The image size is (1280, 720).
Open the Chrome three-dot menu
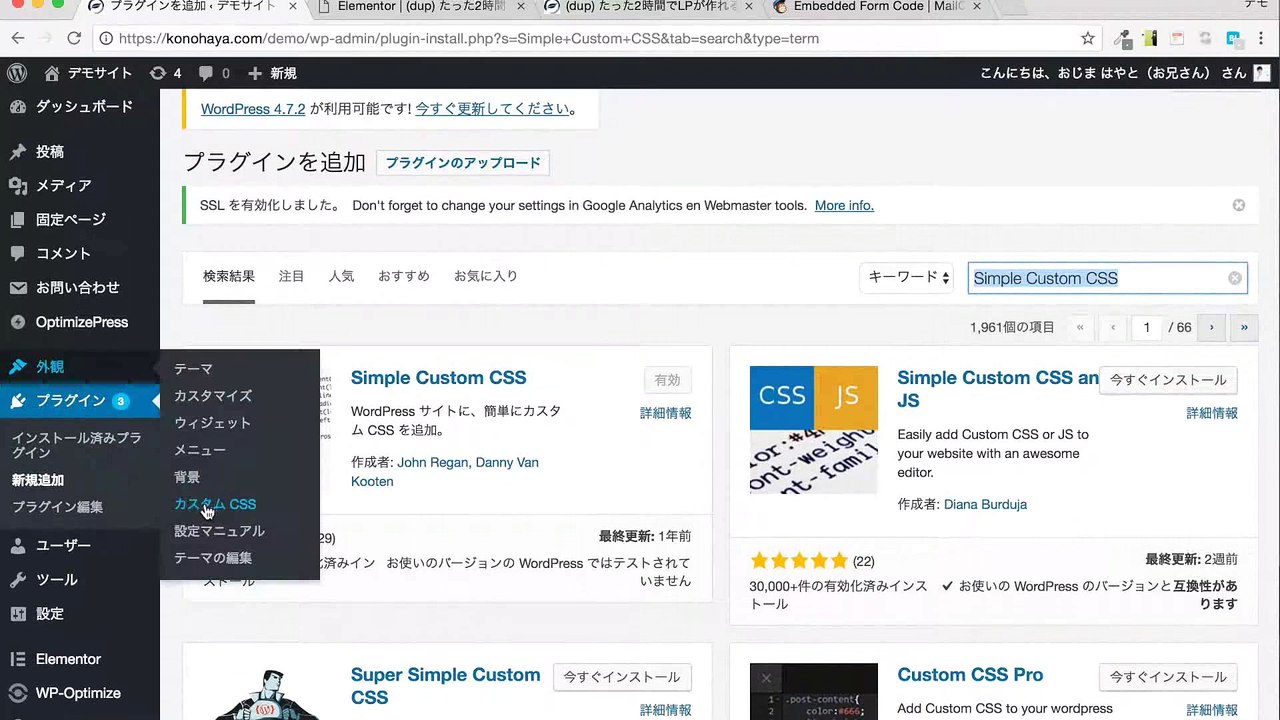coord(1262,39)
